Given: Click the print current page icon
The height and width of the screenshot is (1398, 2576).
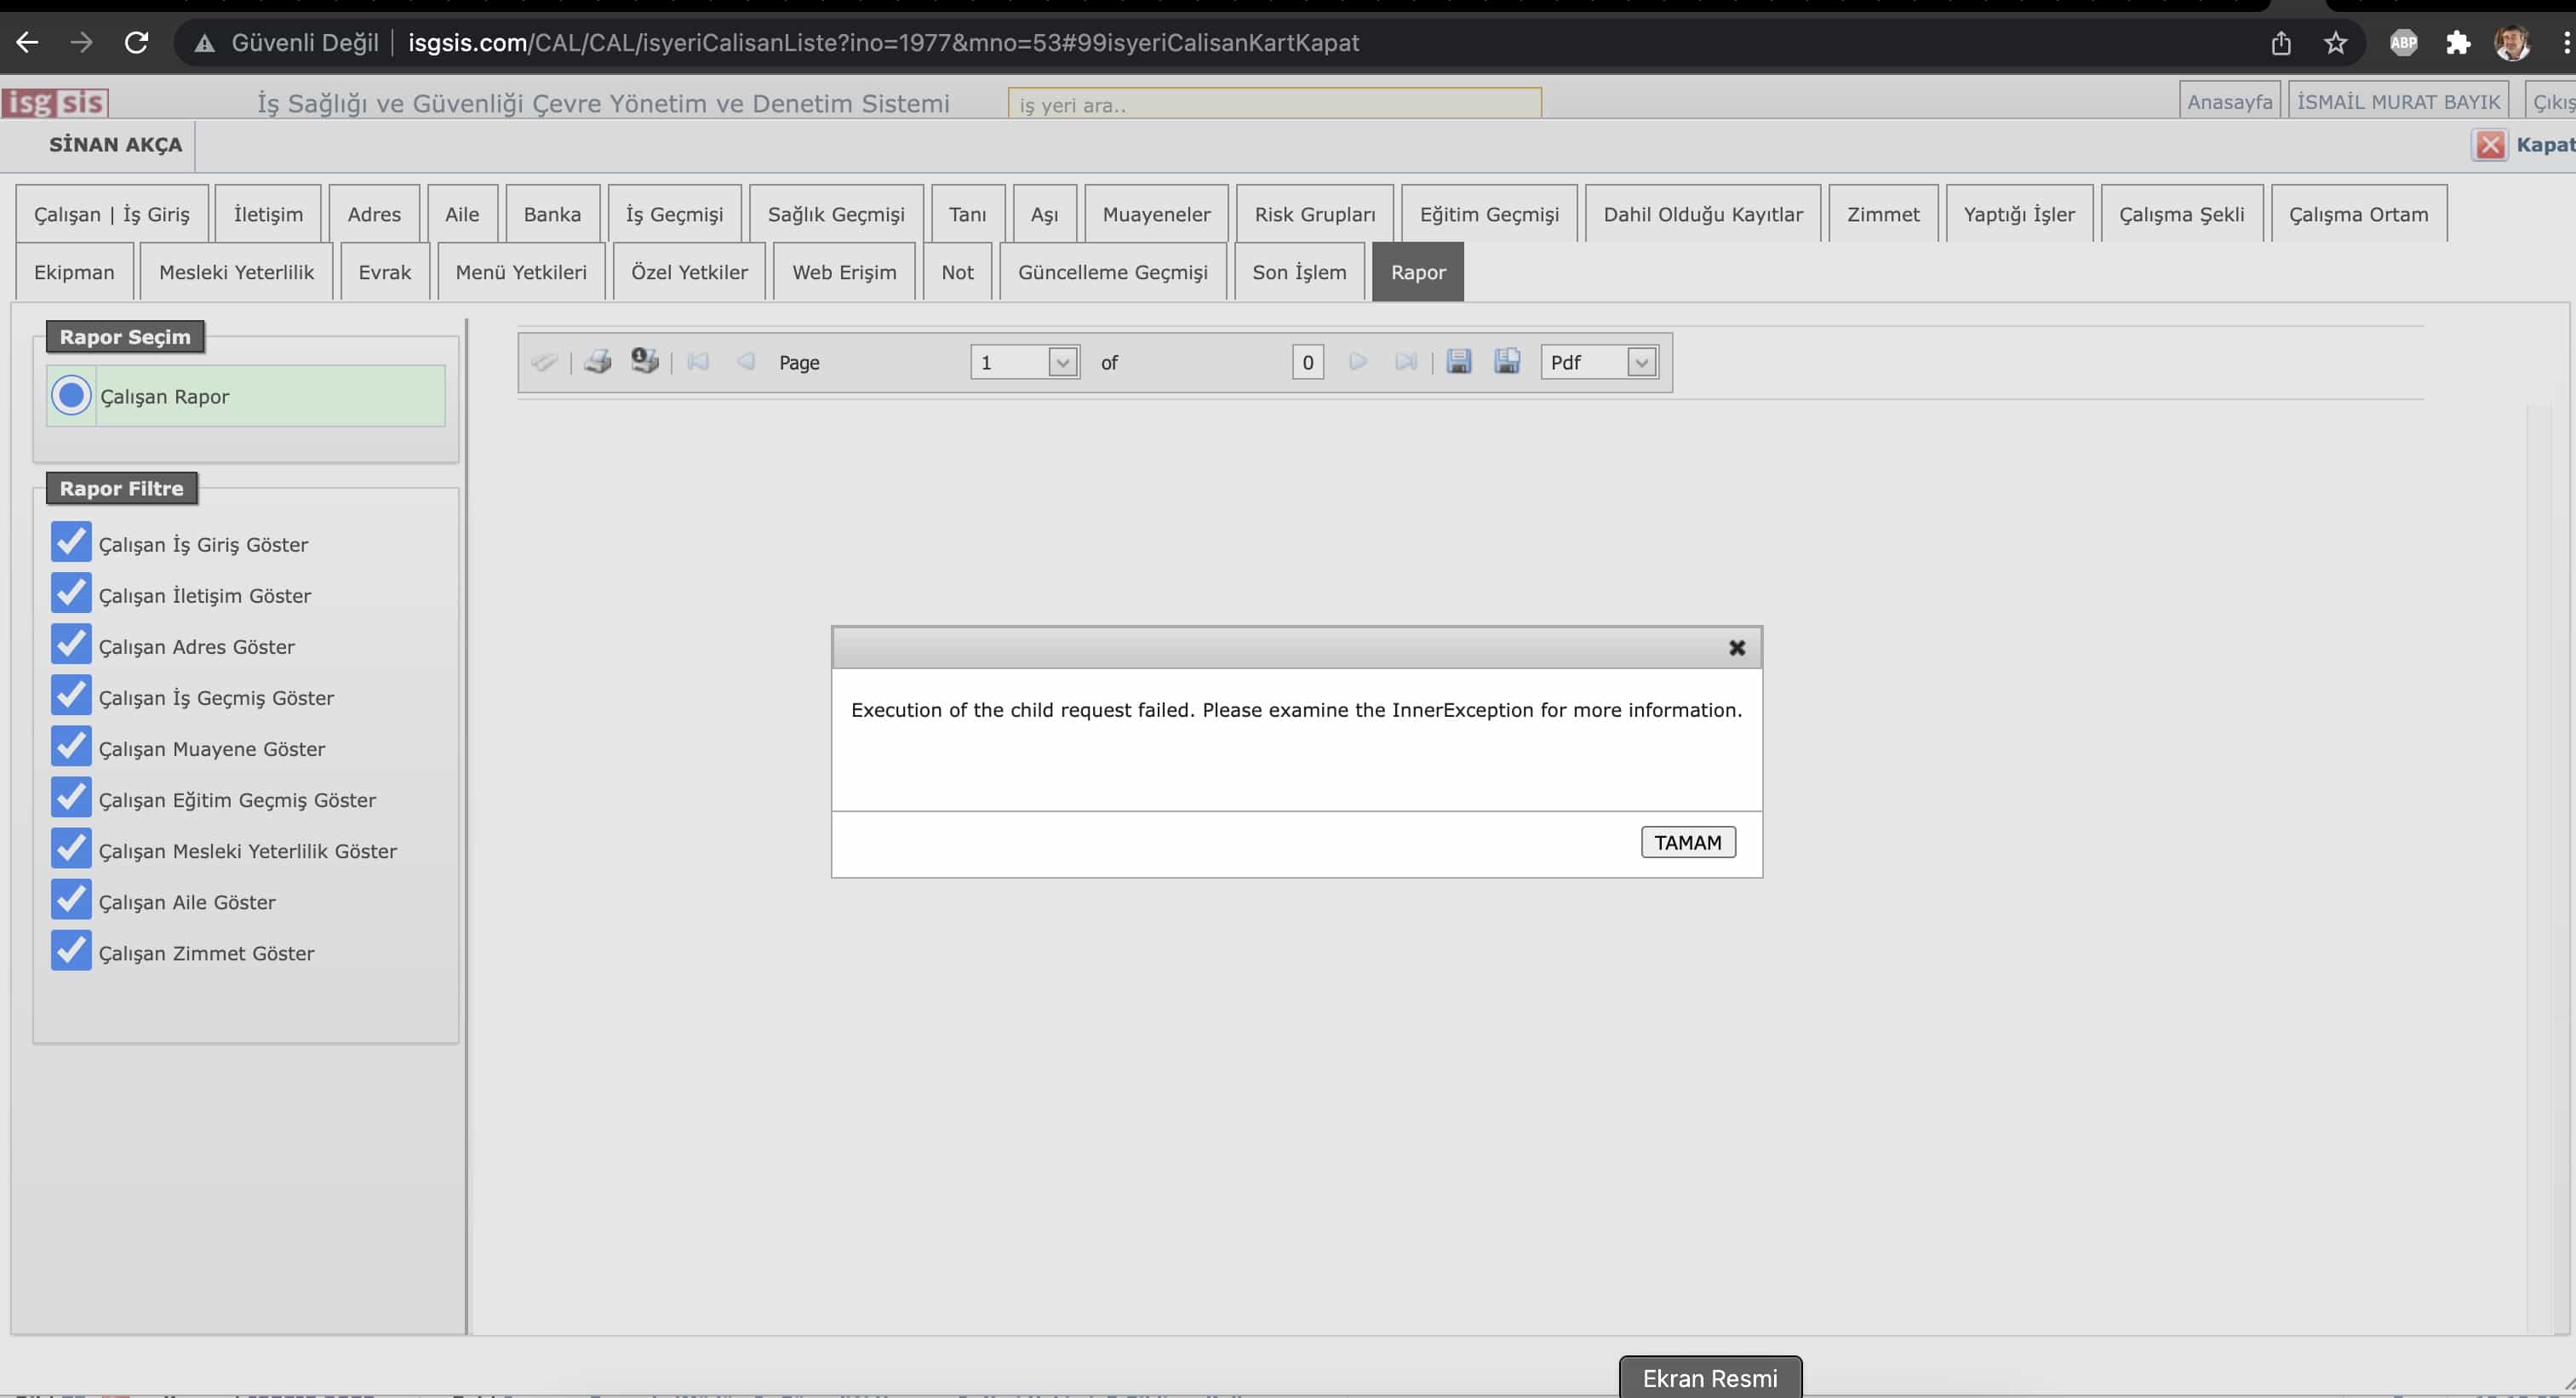Looking at the screenshot, I should tap(645, 361).
